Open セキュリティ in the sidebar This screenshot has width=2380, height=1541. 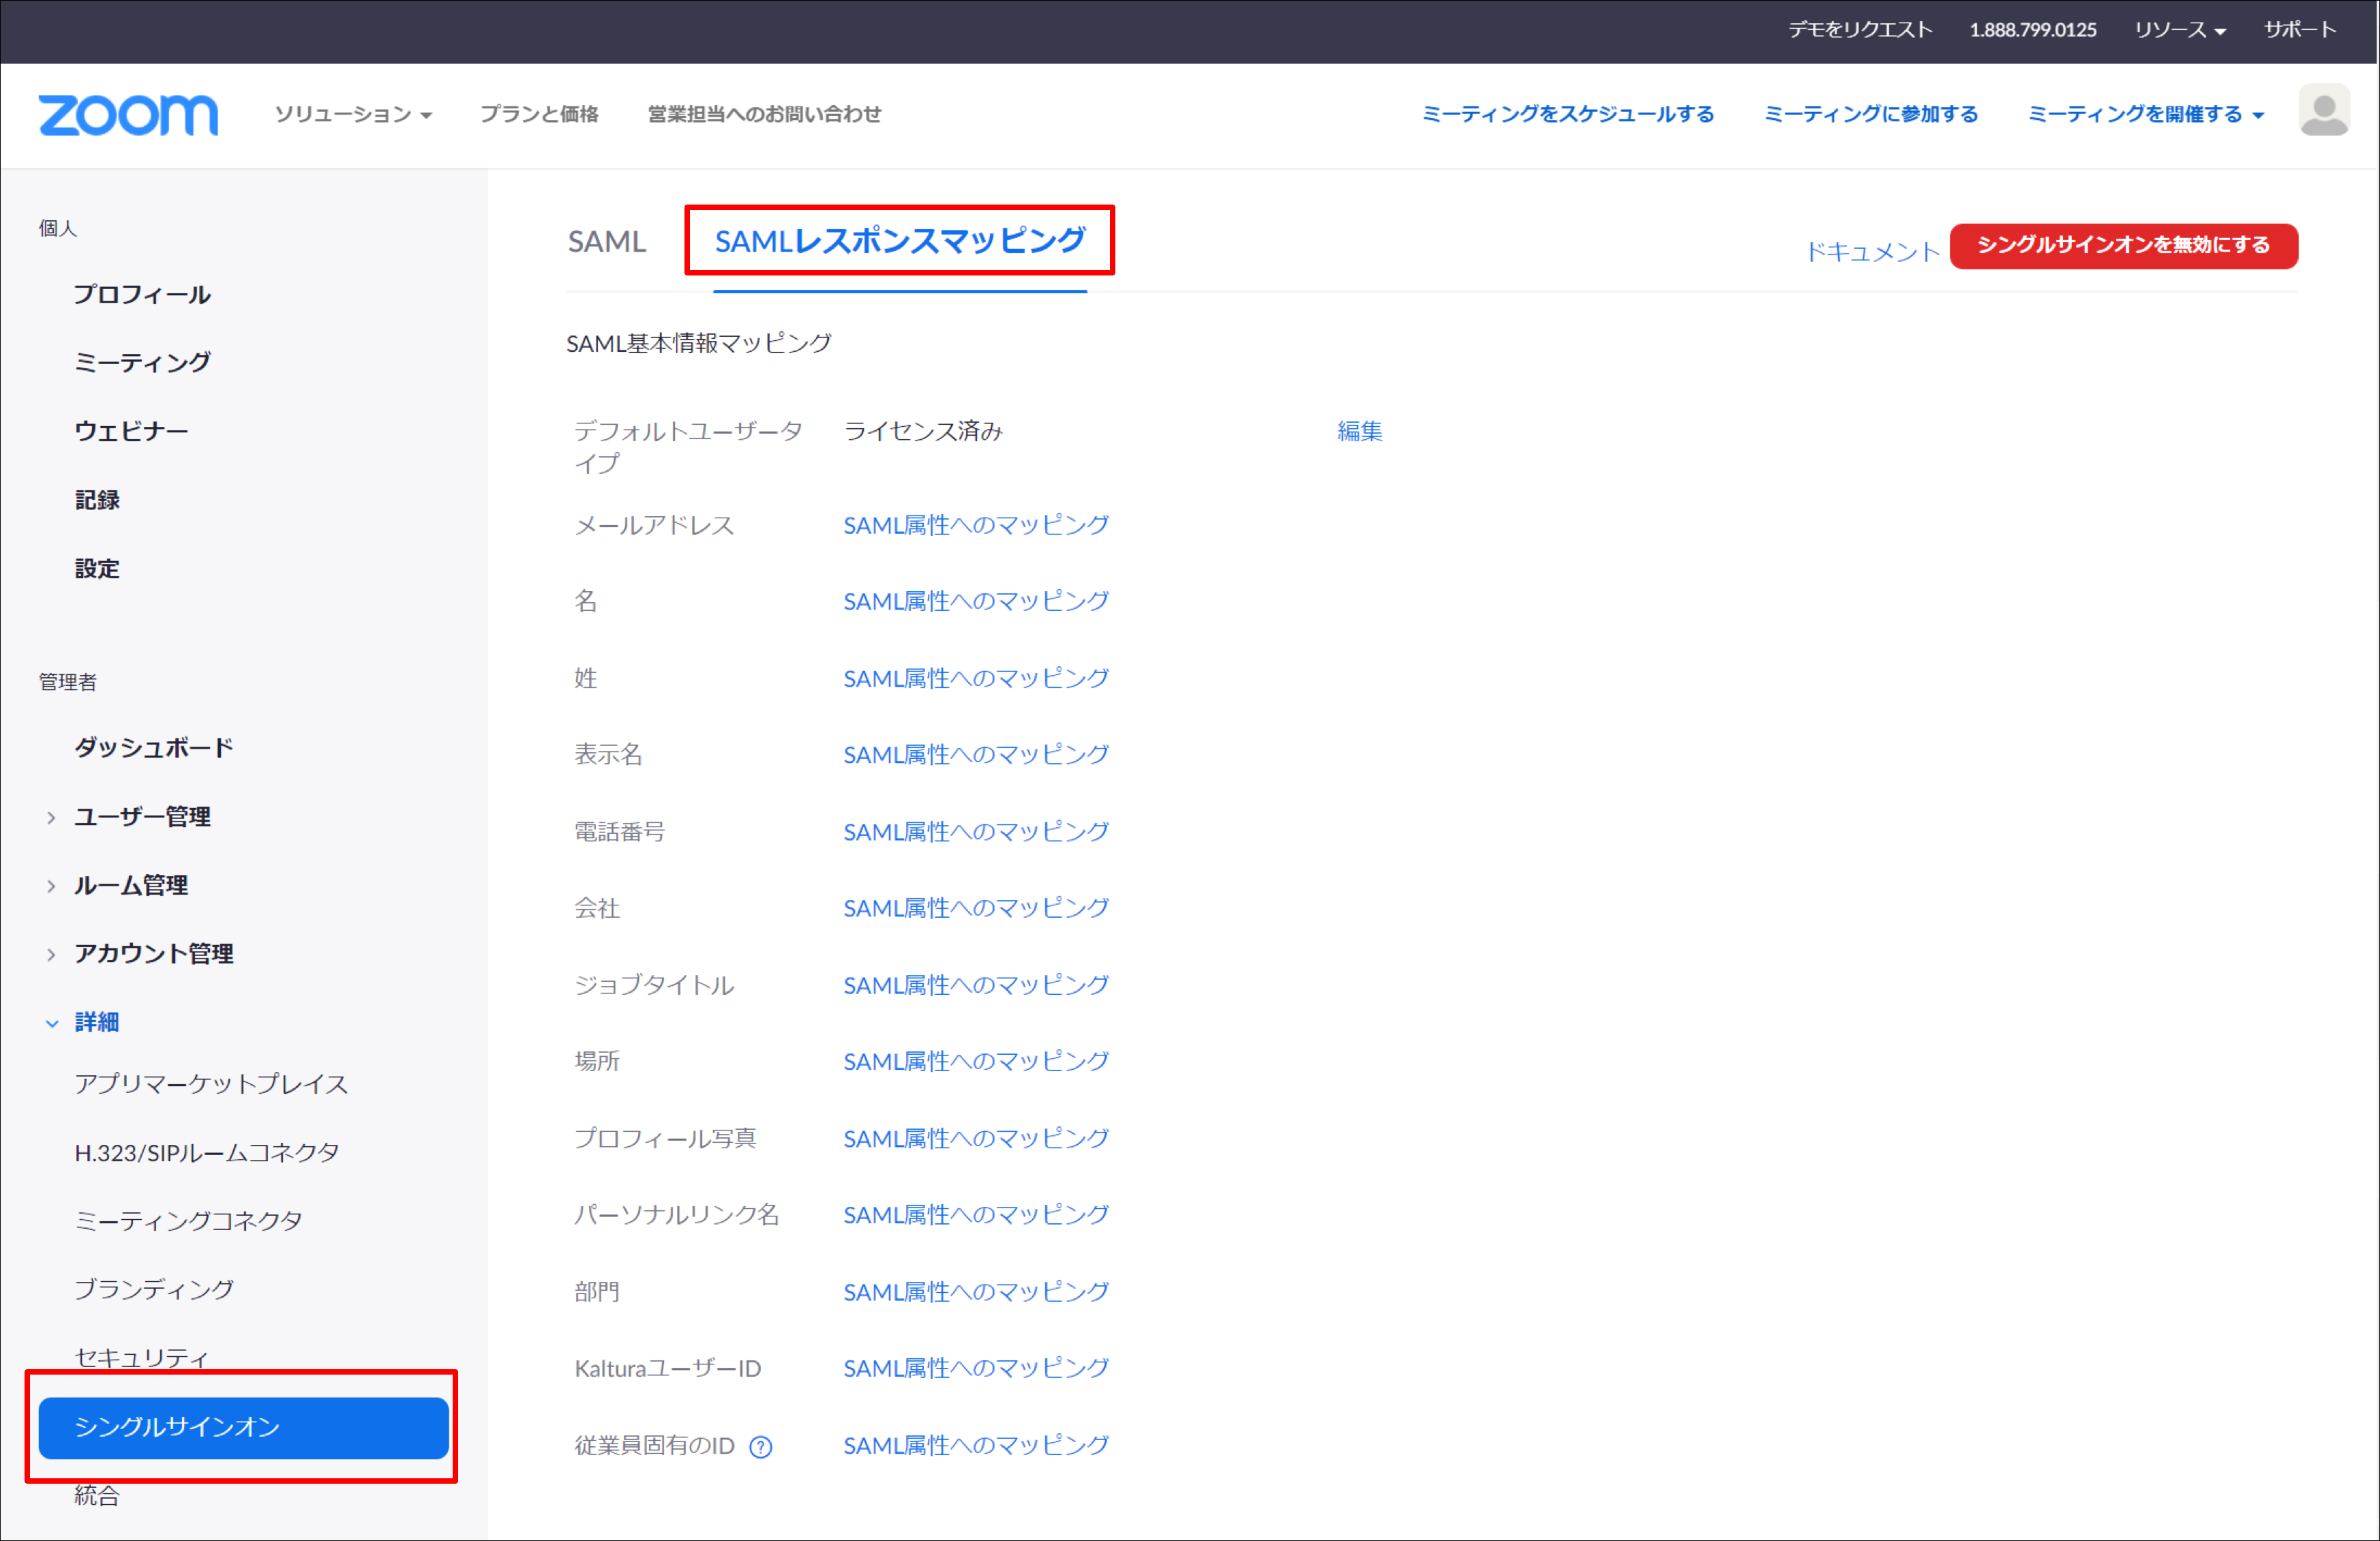(142, 1357)
